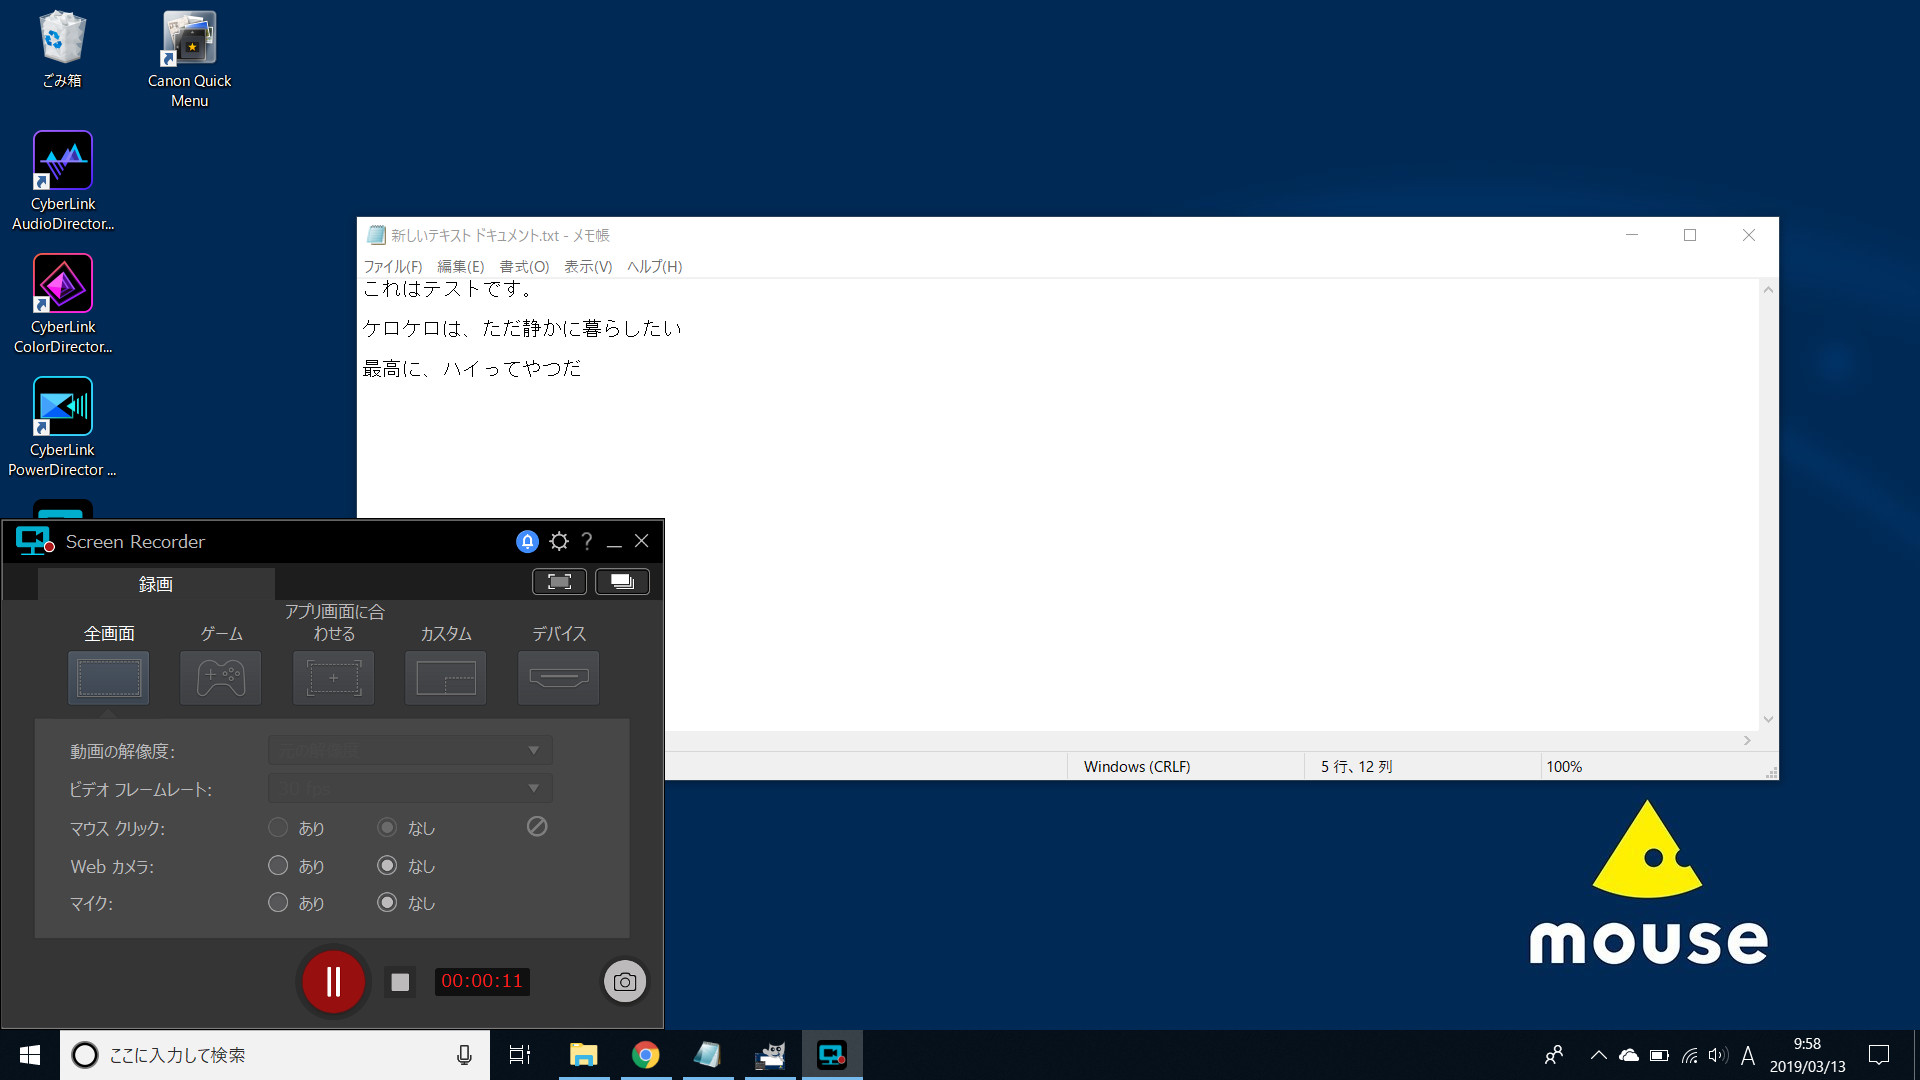The height and width of the screenshot is (1080, 1920).
Task: Expand the ビデオ フレームレート dropdown
Action: tap(533, 789)
